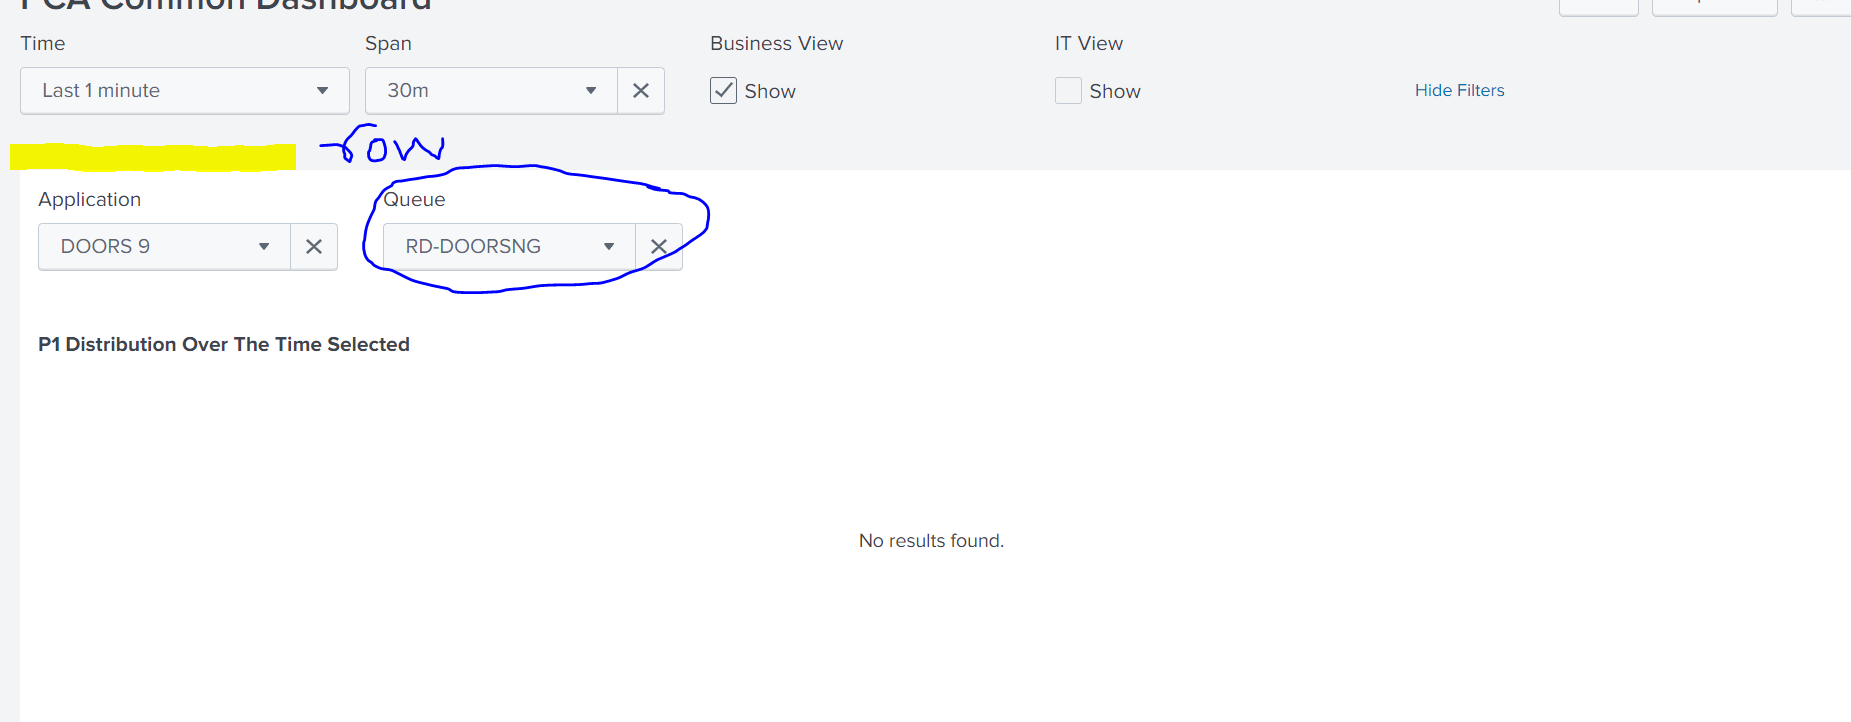Screen dimensions: 1851x722
Task: Click the No results found message
Action: [930, 540]
